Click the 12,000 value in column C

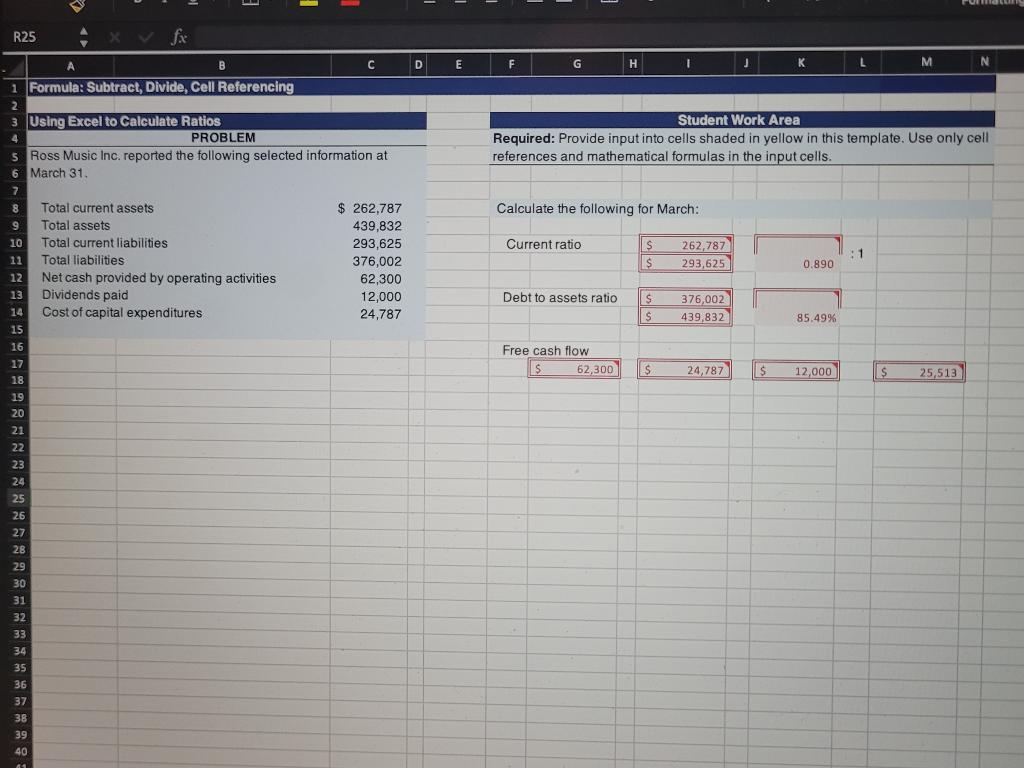click(x=381, y=296)
